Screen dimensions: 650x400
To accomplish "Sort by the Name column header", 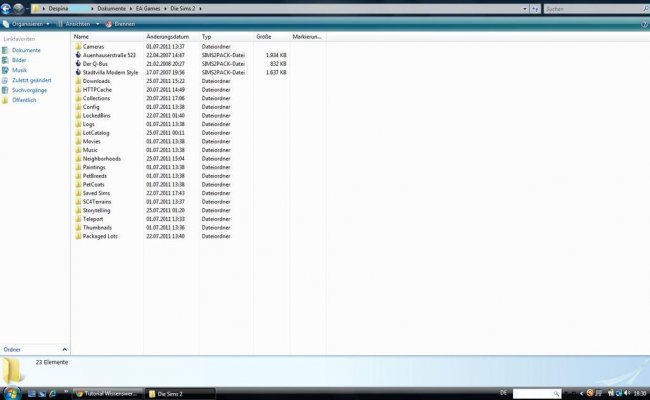I will pyautogui.click(x=107, y=36).
